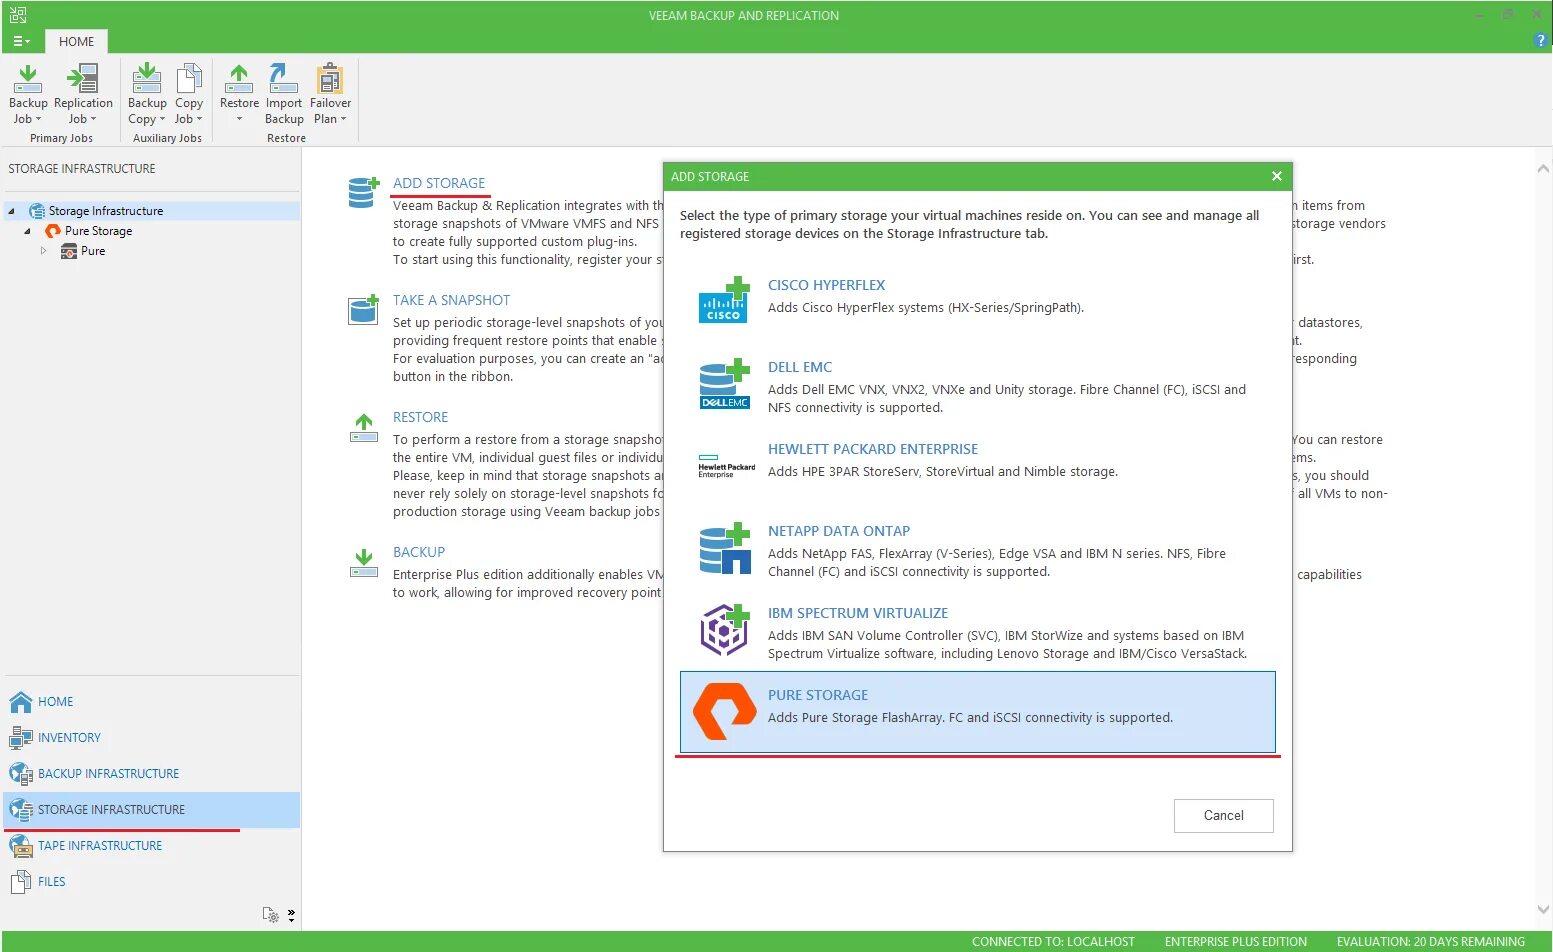Screen dimensions: 1553x952
Task: Collapse the Storage Infrastructure tree node
Action: point(12,211)
